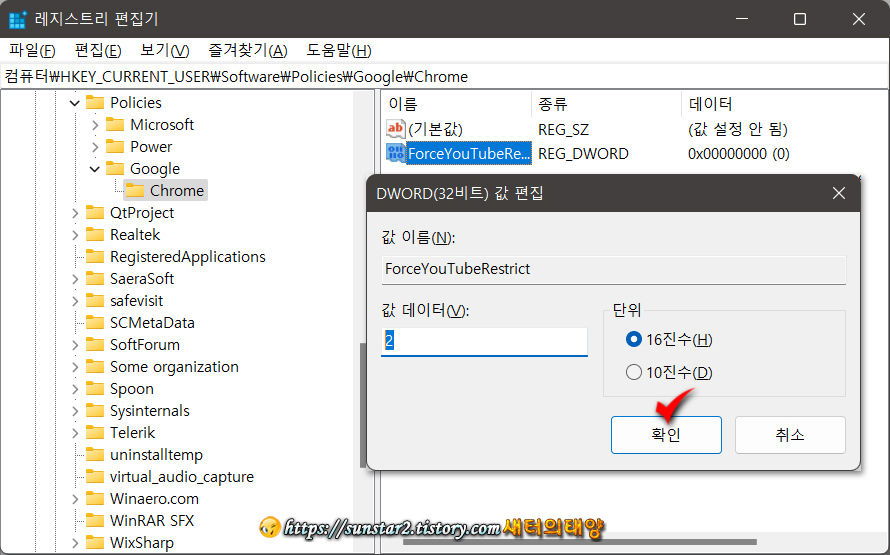Click the WixSharp folder icon
This screenshot has width=890, height=555.
coord(95,543)
